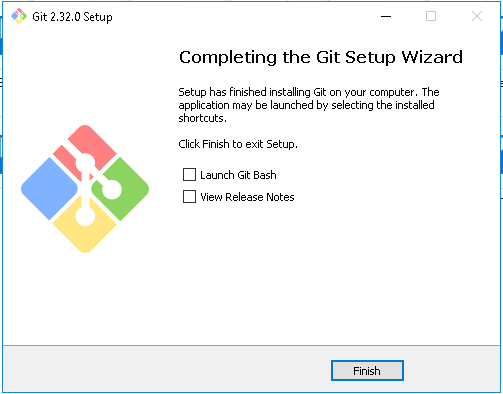Click the large Git logo image

click(x=85, y=189)
